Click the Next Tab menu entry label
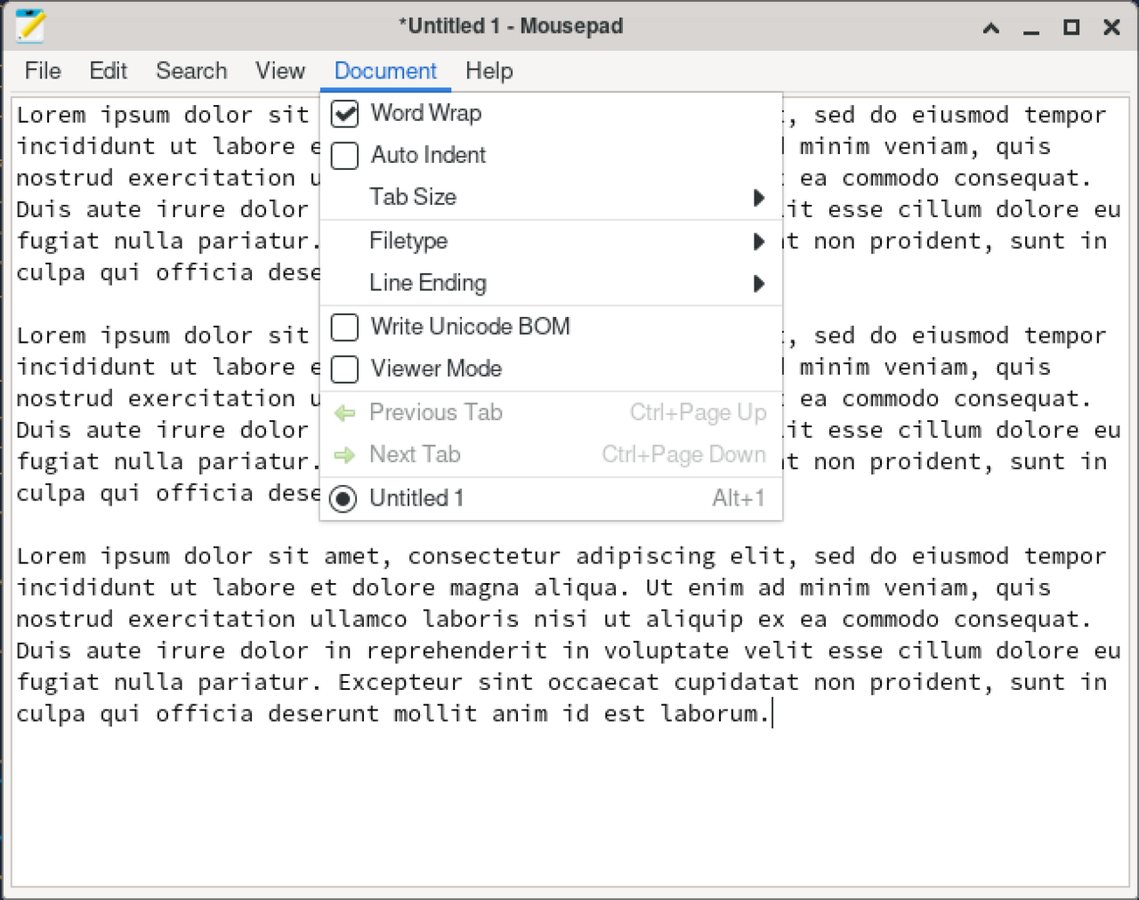 [x=415, y=455]
